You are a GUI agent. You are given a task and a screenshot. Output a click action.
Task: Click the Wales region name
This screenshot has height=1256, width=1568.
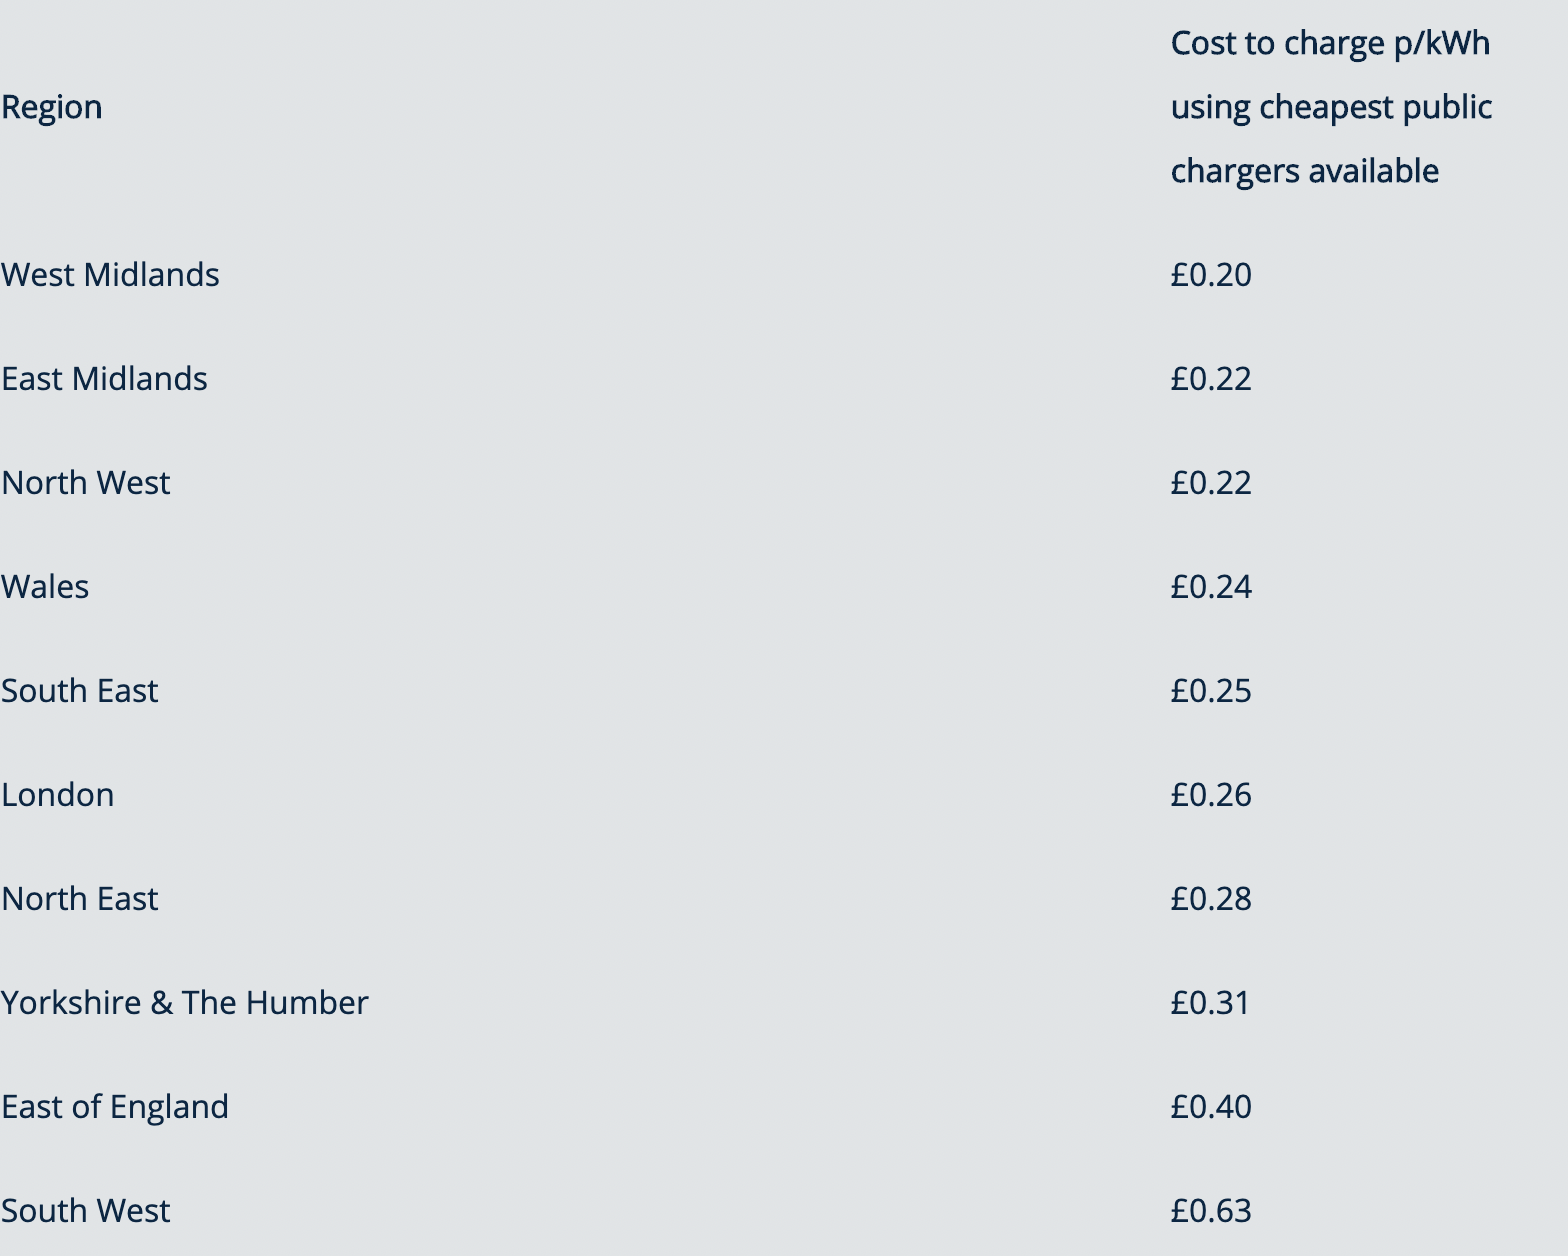click(45, 587)
